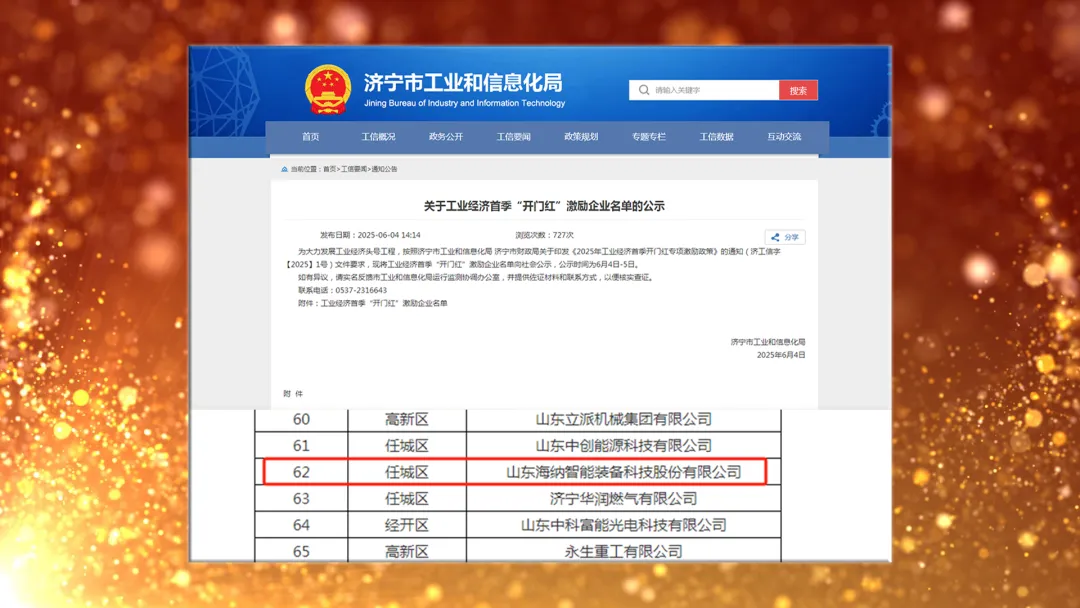Select the 工信要闻 navigation item
Screen dimensions: 1080x608
[514, 137]
